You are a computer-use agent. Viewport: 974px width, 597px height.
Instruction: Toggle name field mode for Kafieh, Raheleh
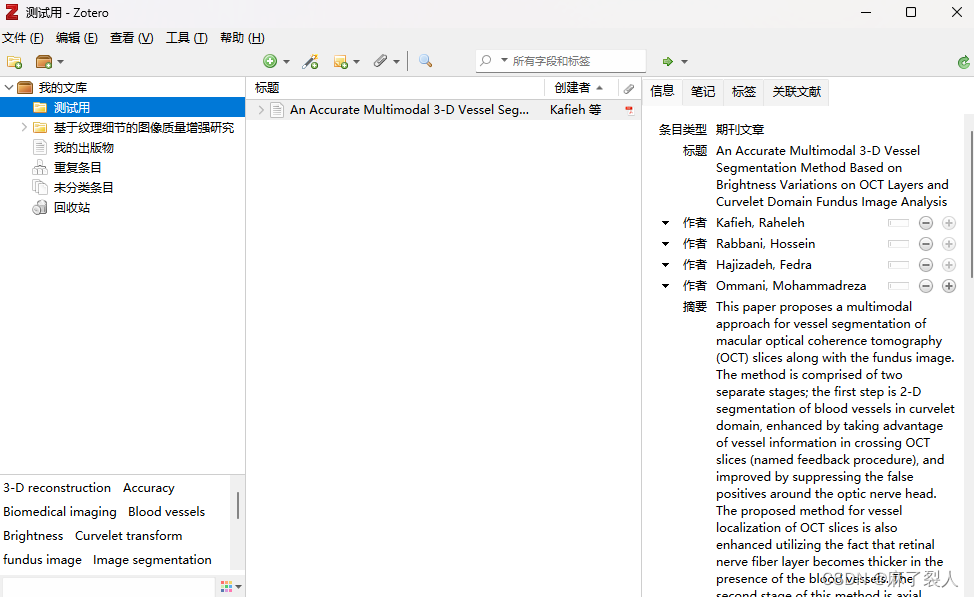coord(898,223)
